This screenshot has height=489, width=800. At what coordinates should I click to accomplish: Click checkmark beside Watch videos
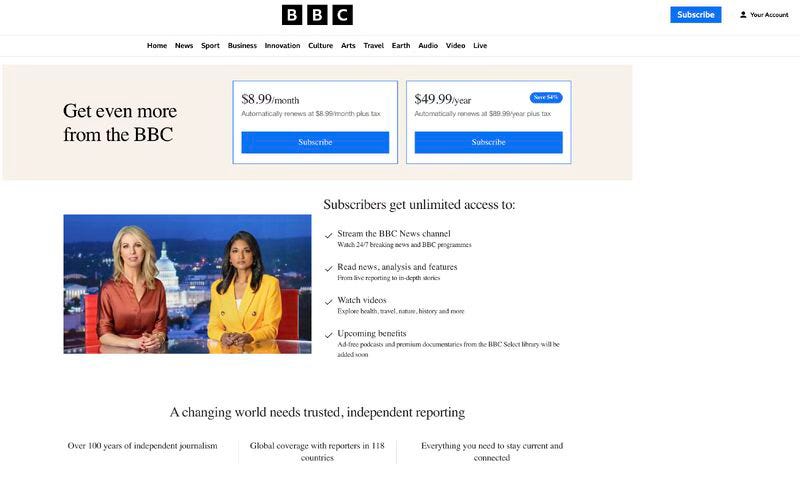point(329,302)
